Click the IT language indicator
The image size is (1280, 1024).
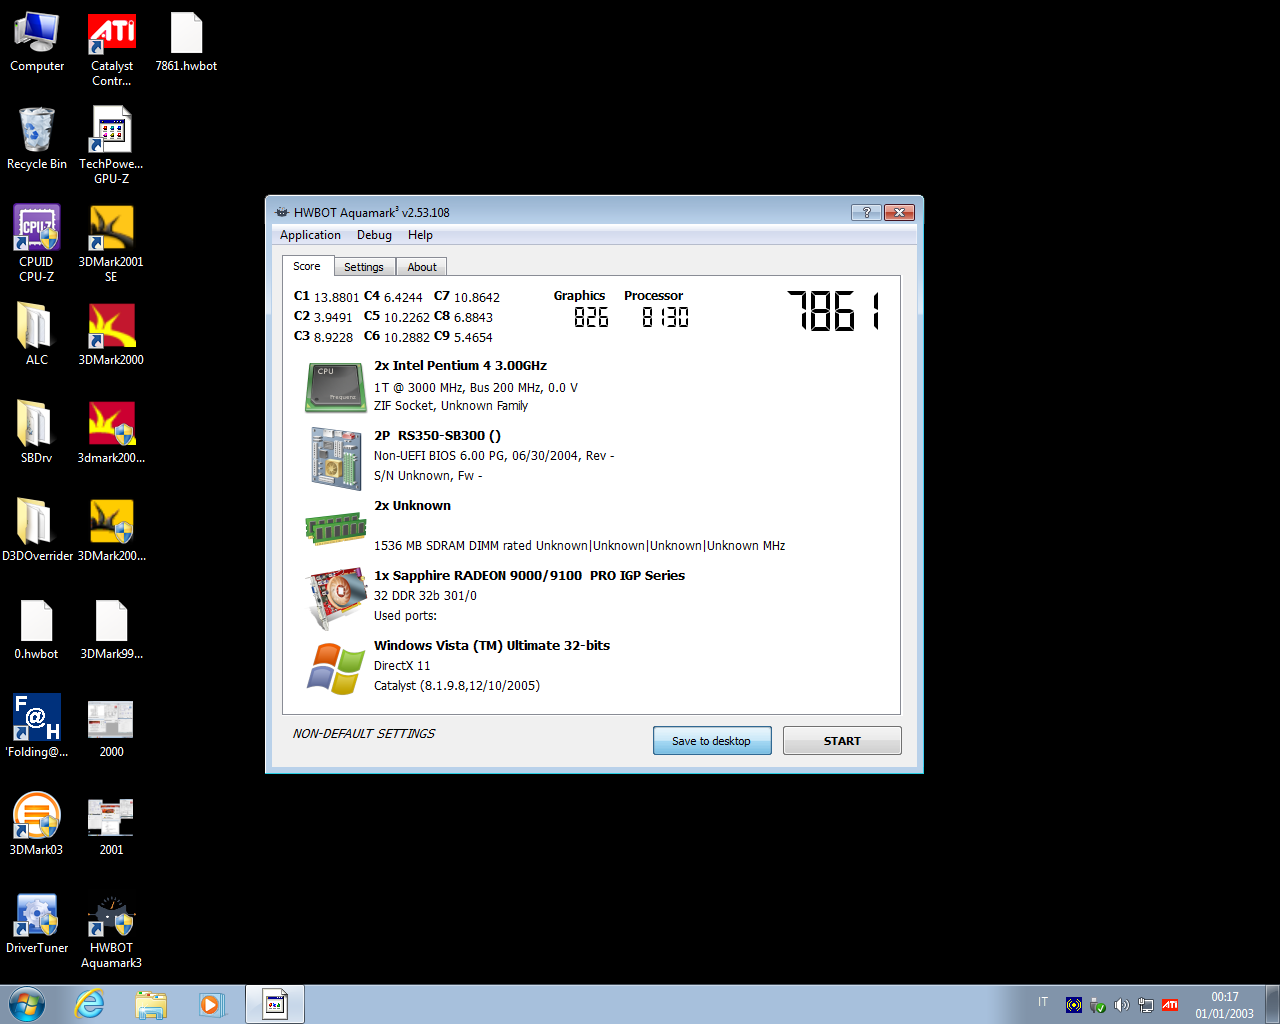pos(1043,1002)
